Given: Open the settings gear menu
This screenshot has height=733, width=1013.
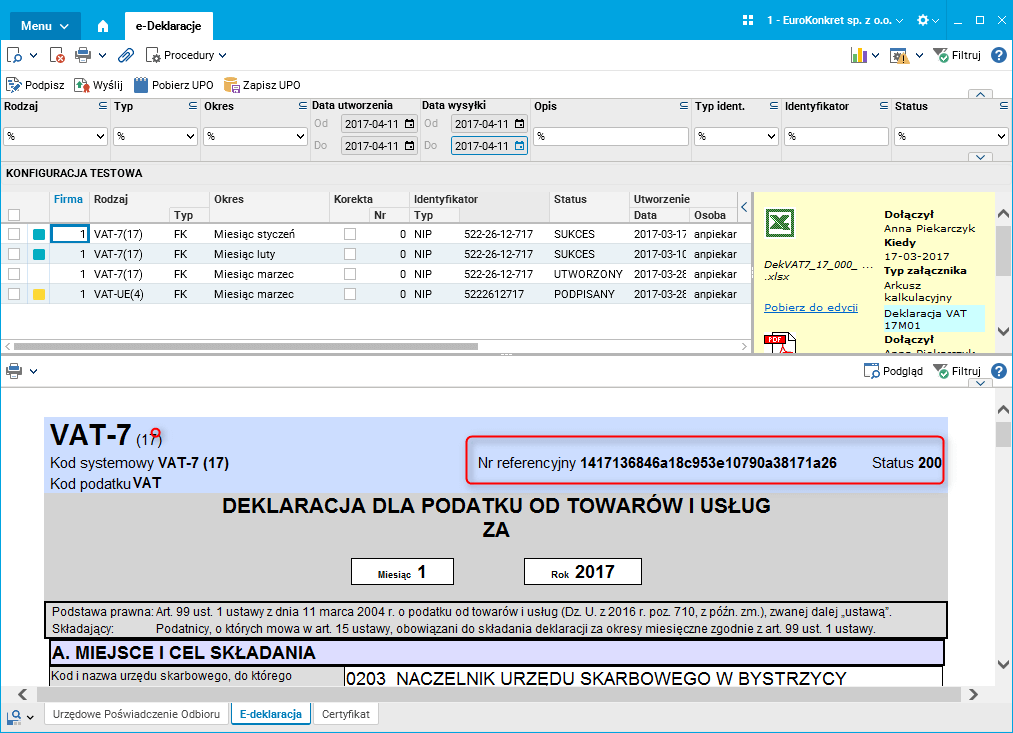Looking at the screenshot, I should (927, 20).
